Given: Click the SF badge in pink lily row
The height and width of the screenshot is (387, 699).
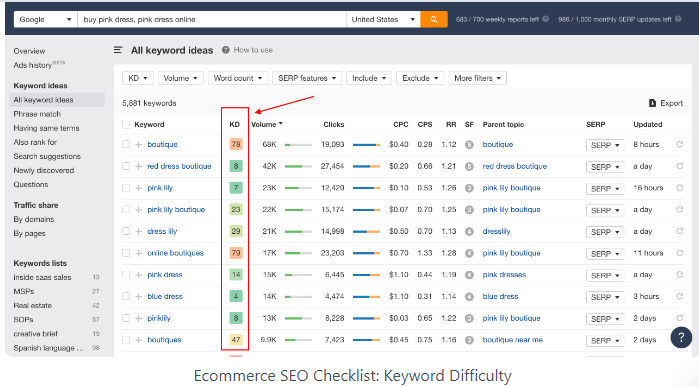Looking at the screenshot, I should pyautogui.click(x=469, y=188).
